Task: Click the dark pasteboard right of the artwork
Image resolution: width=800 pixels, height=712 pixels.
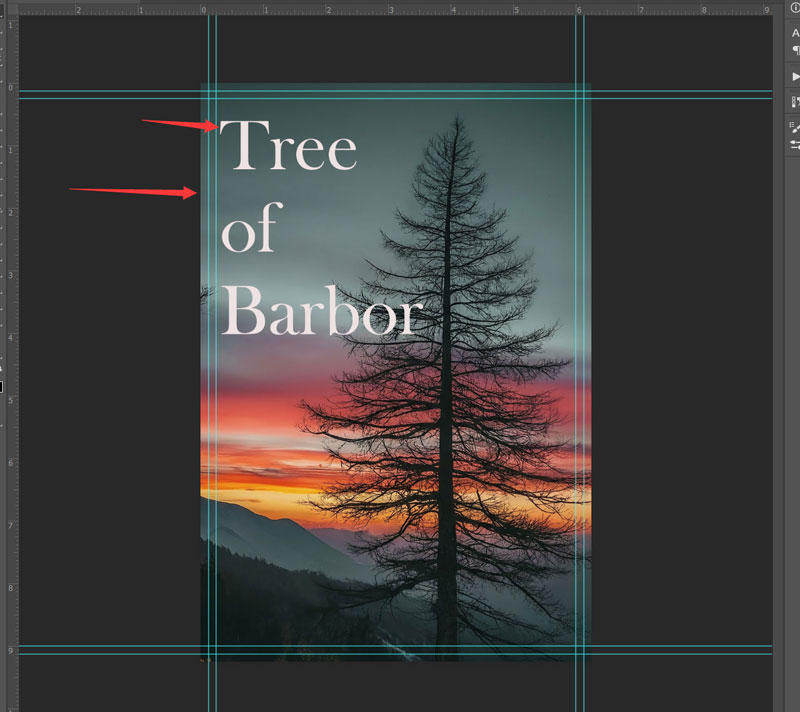Action: click(x=681, y=357)
